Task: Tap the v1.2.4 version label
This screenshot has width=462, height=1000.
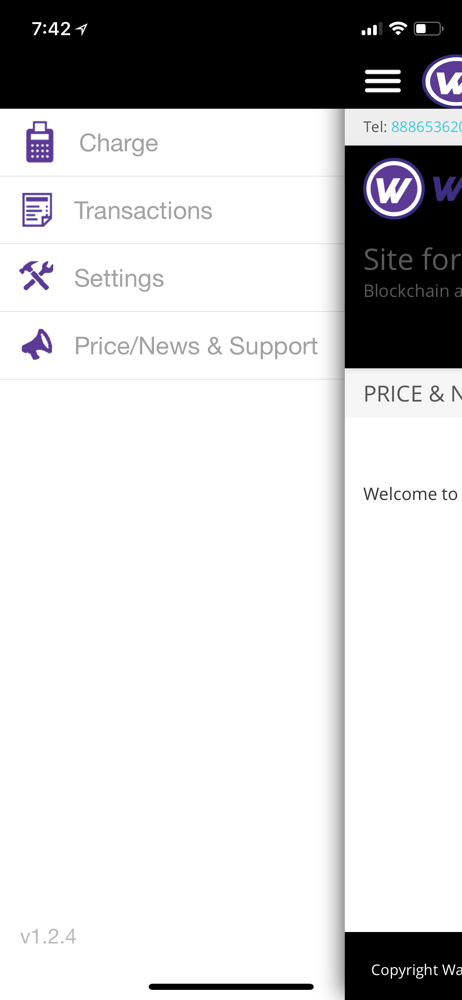Action: point(48,936)
